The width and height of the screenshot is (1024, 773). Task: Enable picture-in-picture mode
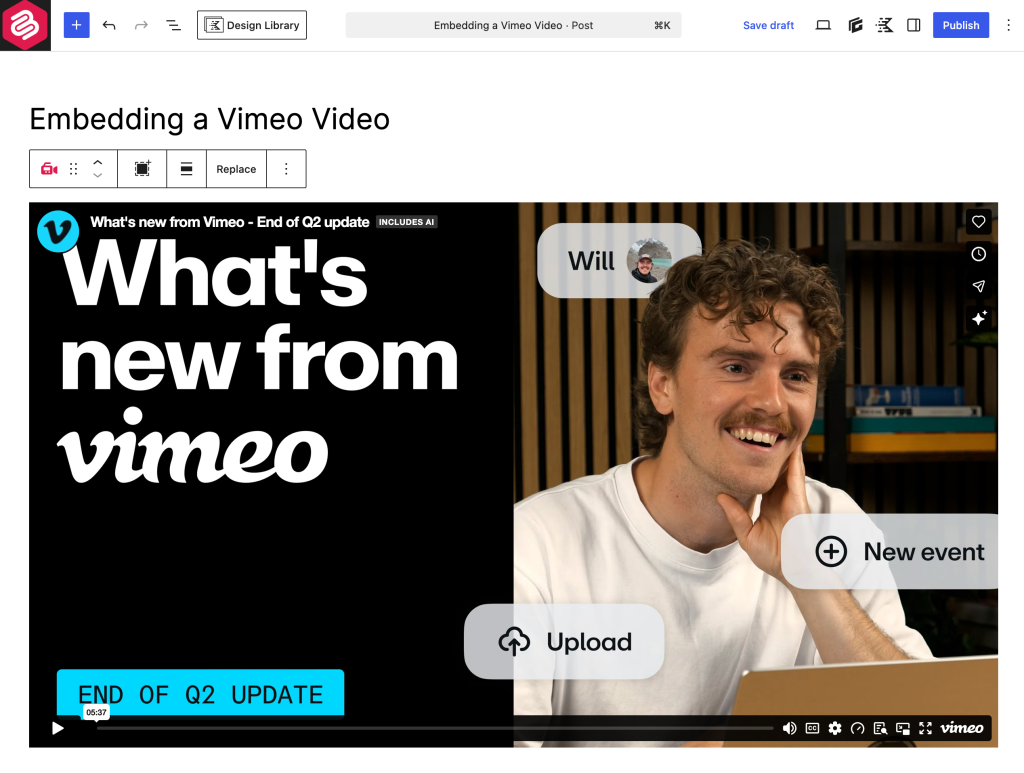point(903,728)
